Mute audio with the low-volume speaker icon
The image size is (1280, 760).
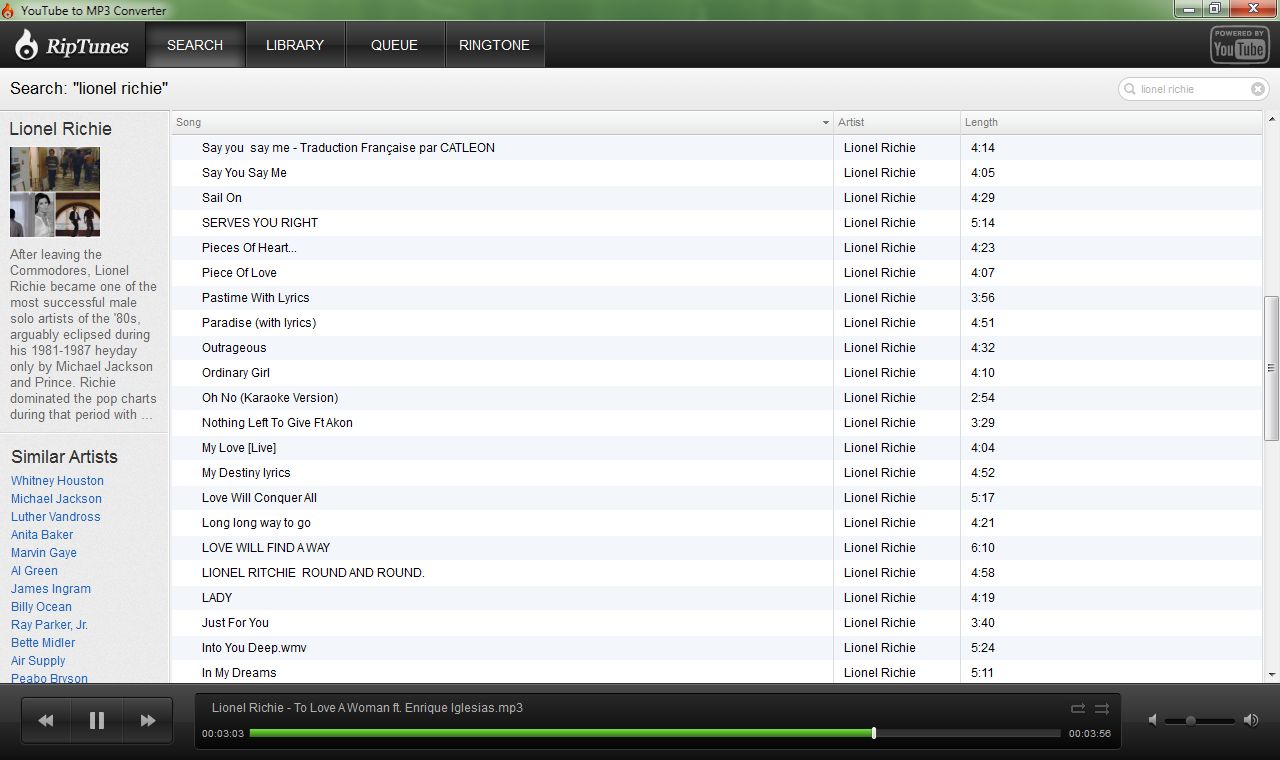[1153, 720]
